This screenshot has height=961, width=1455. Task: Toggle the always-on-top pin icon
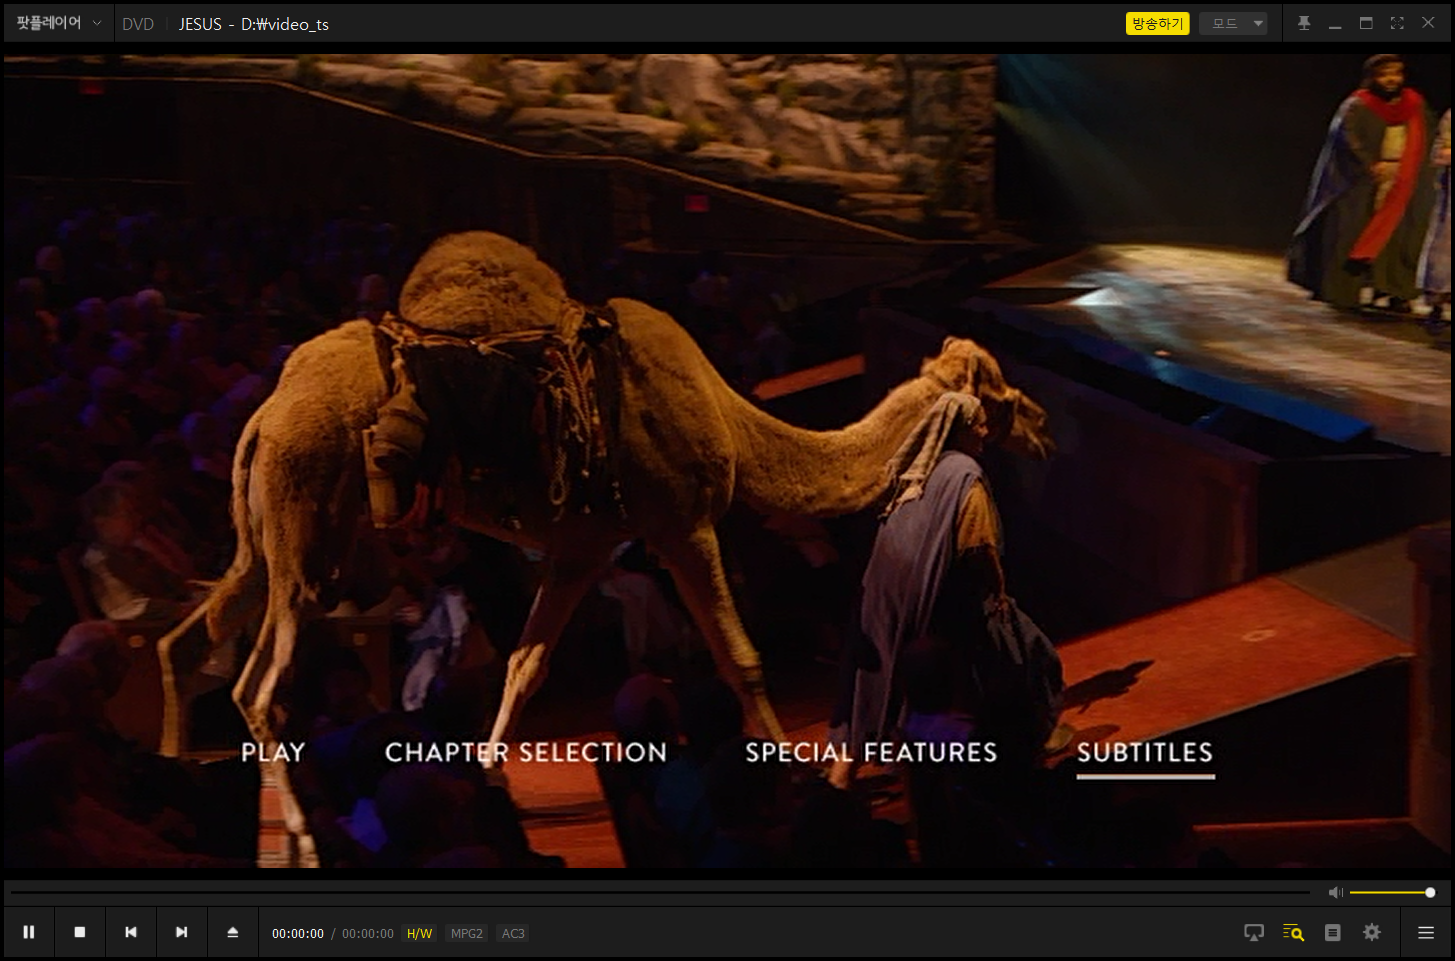click(1304, 23)
